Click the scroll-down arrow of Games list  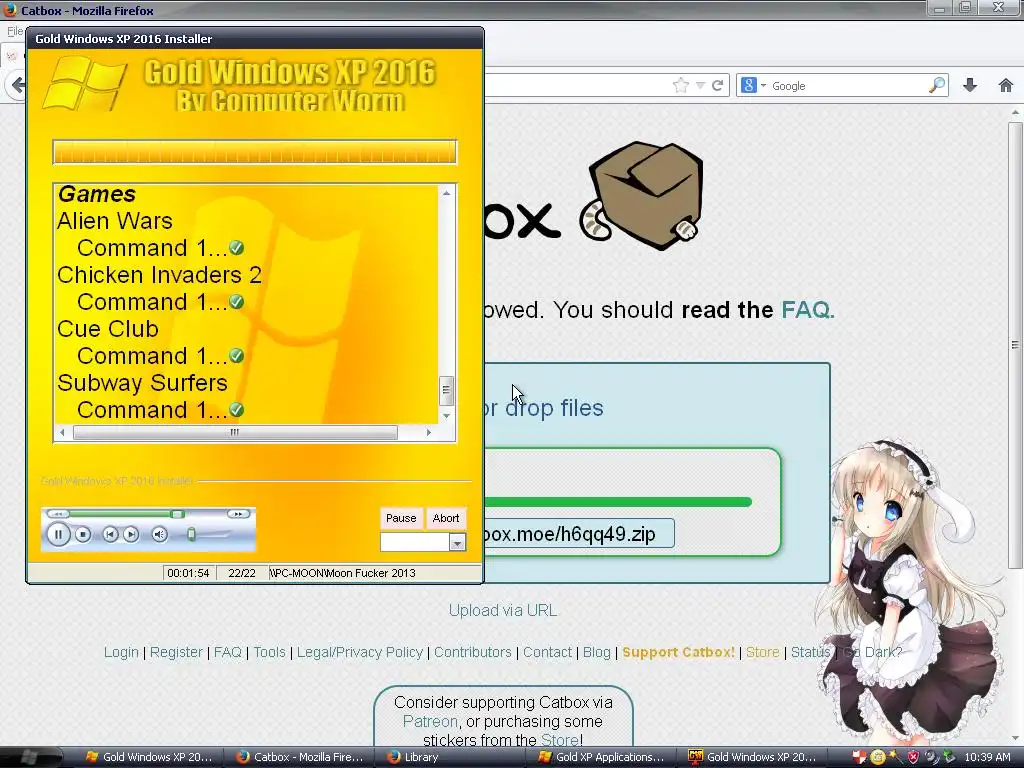tap(447, 416)
